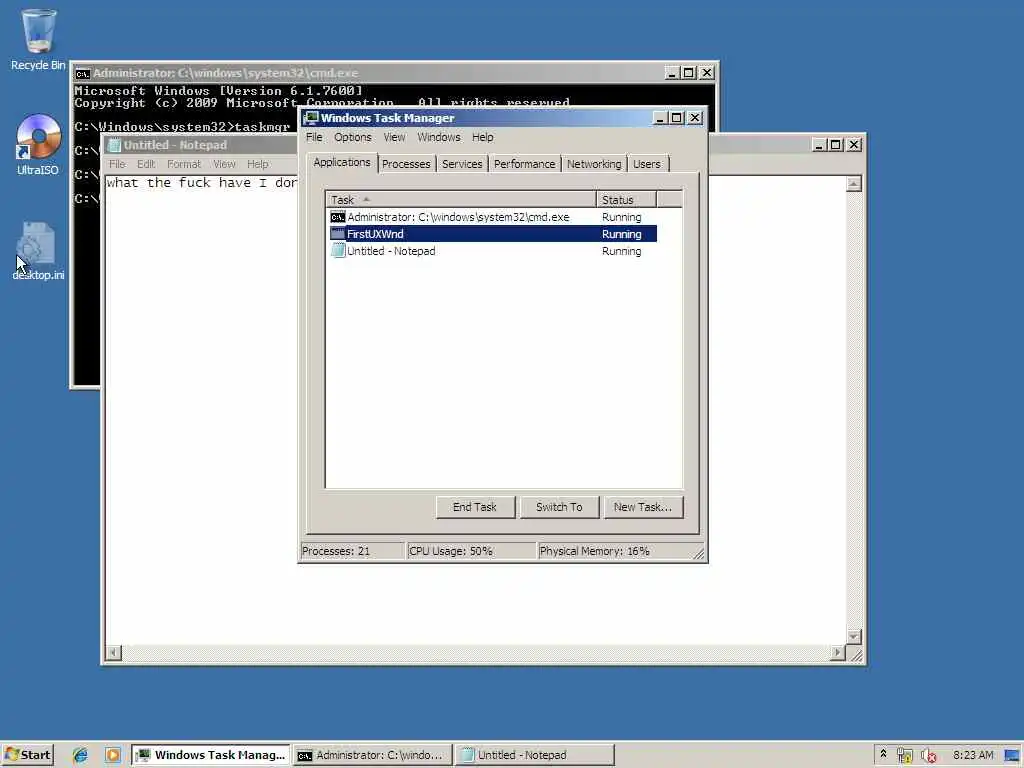The height and width of the screenshot is (768, 1024).
Task: Minimize the Windows Task Manager window
Action: click(660, 118)
